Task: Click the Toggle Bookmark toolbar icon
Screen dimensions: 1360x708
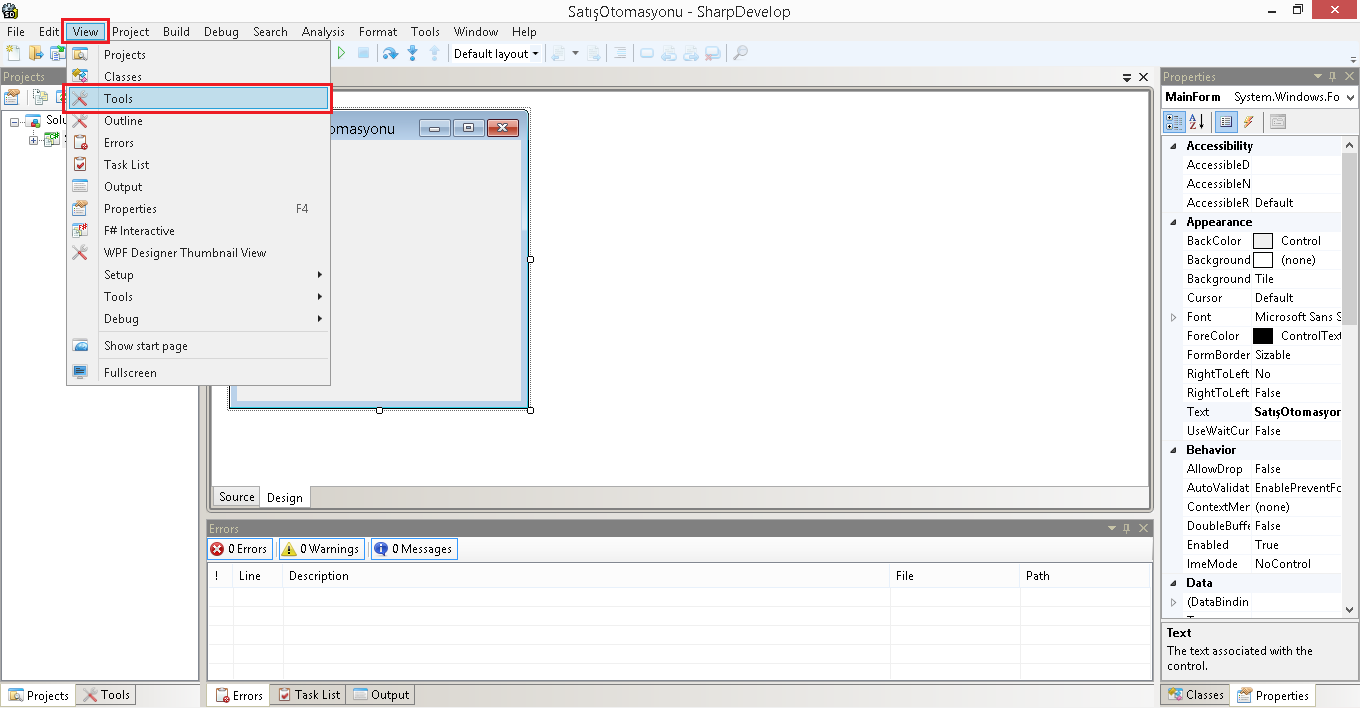Action: [647, 53]
